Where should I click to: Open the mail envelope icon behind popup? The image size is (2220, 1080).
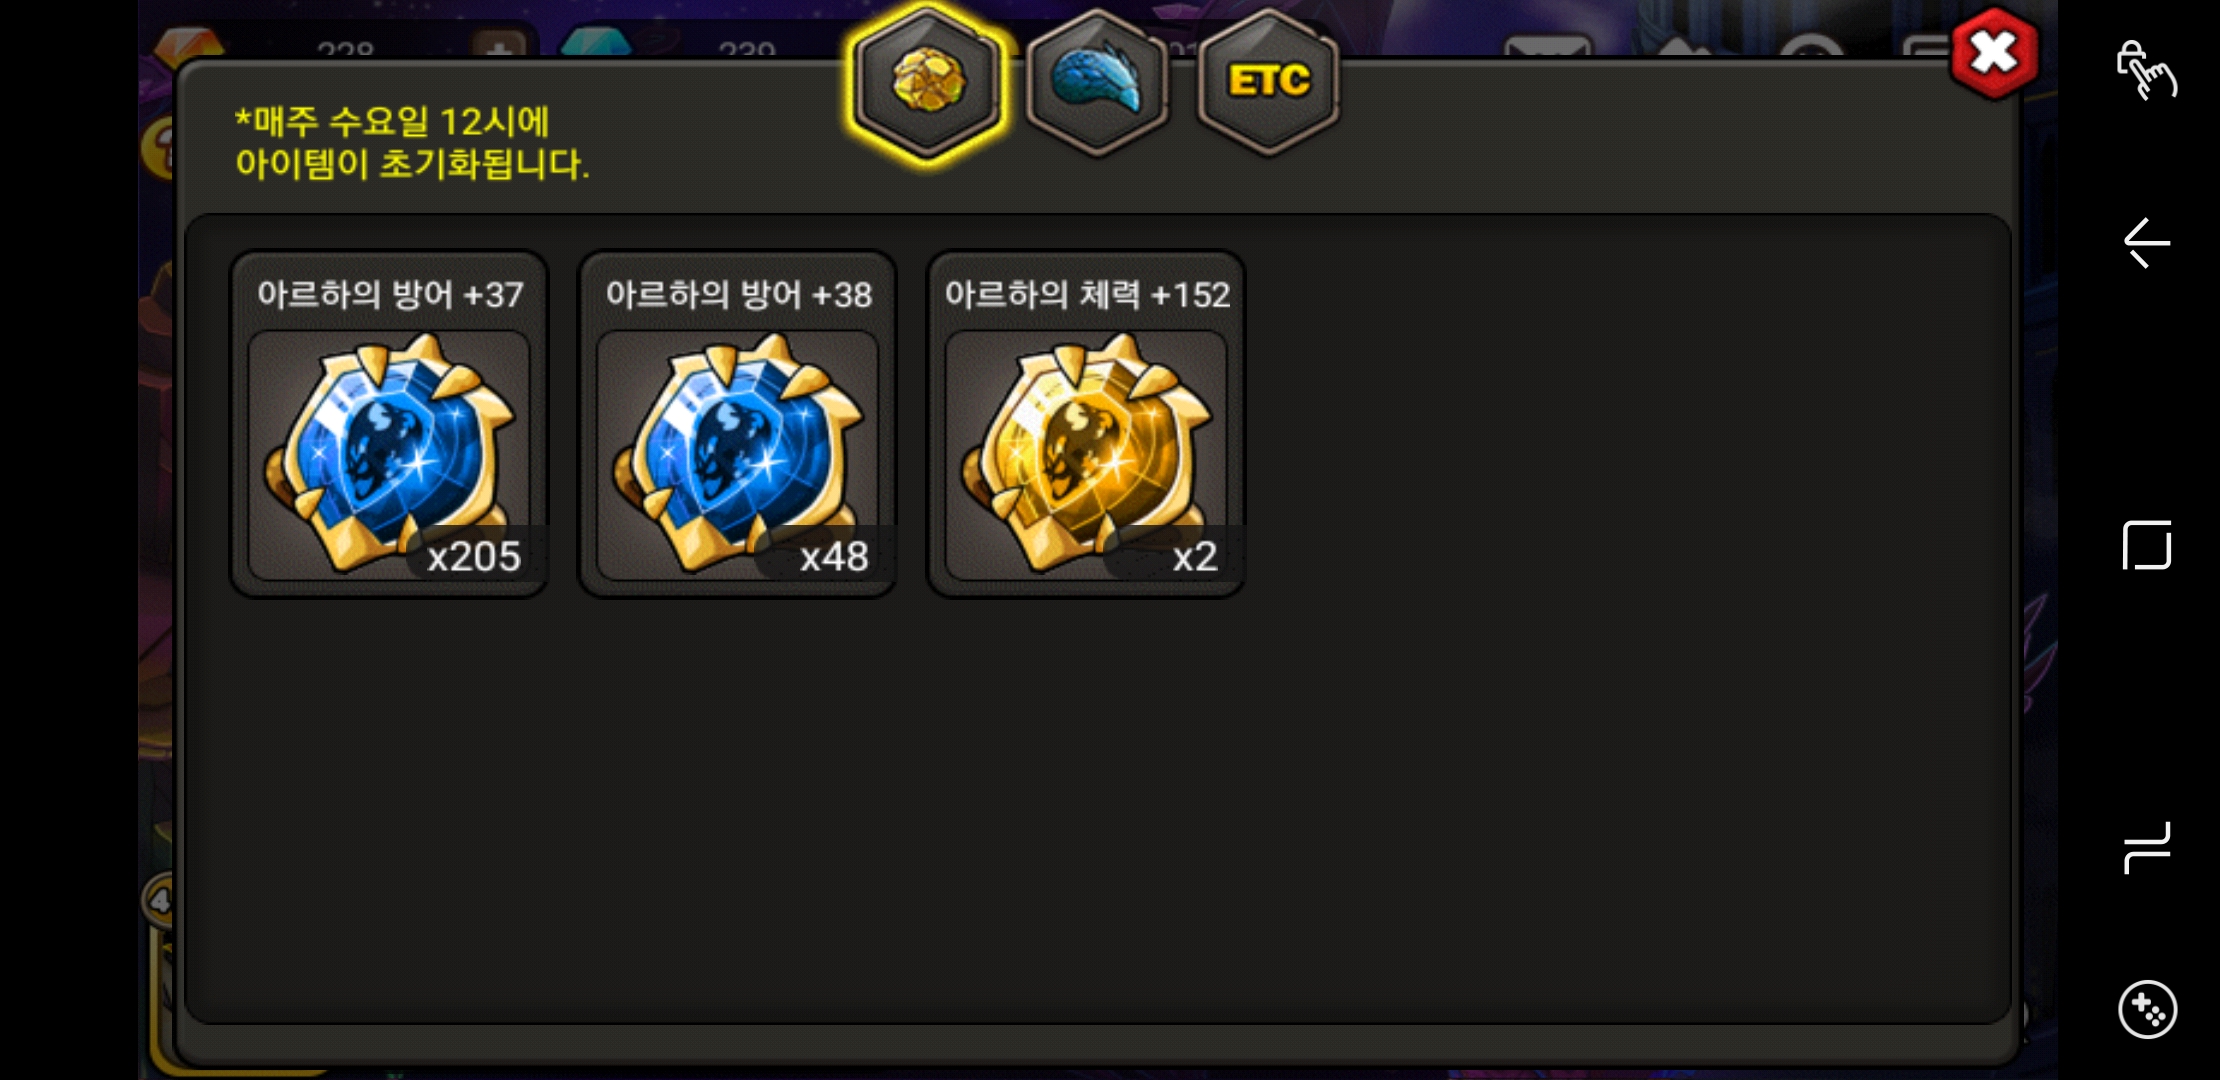pyautogui.click(x=1548, y=48)
